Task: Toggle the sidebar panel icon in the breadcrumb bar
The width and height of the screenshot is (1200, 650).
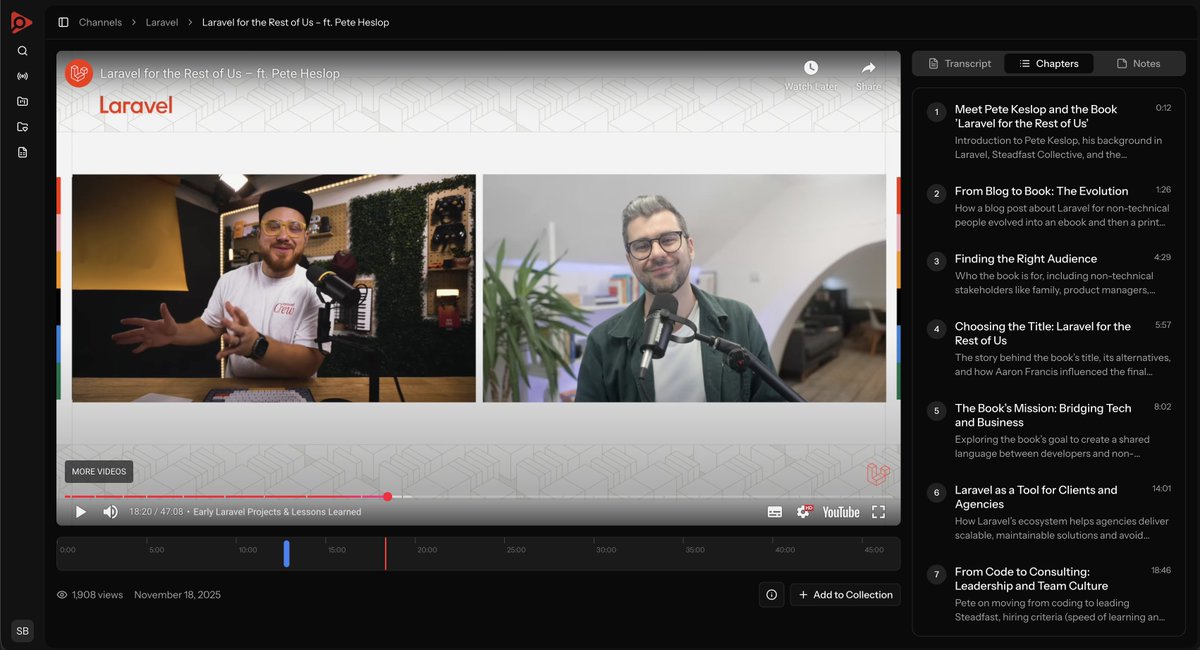Action: coord(63,22)
